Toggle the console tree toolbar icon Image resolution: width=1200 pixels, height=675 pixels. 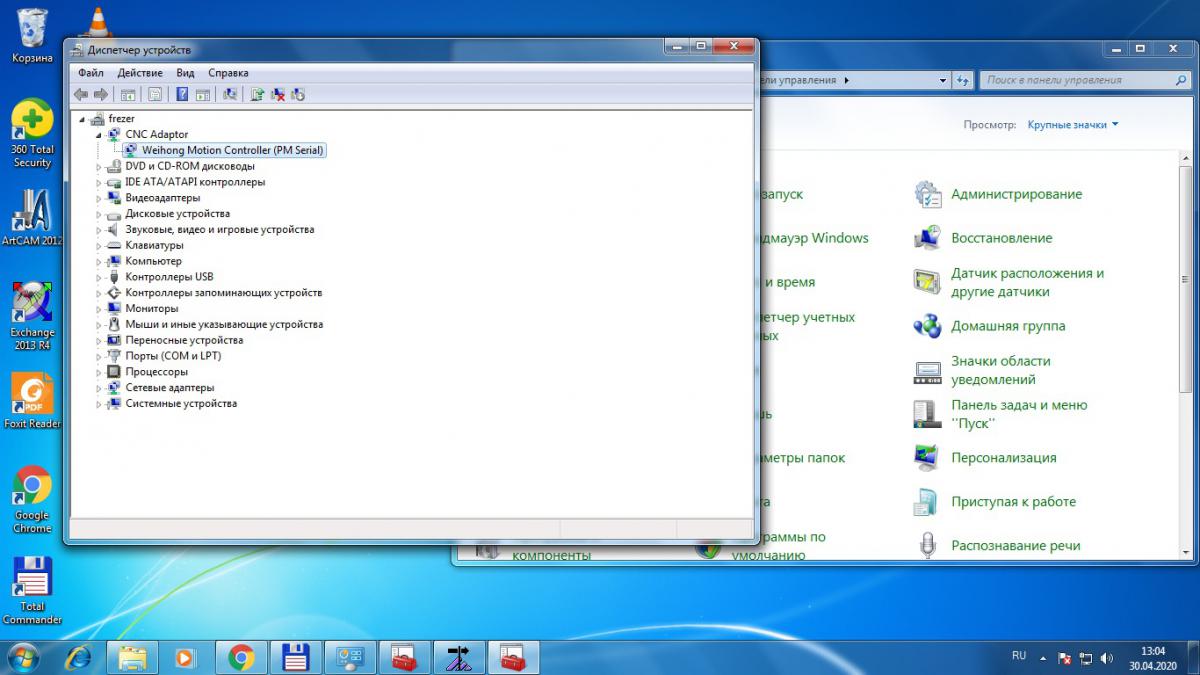(x=128, y=94)
